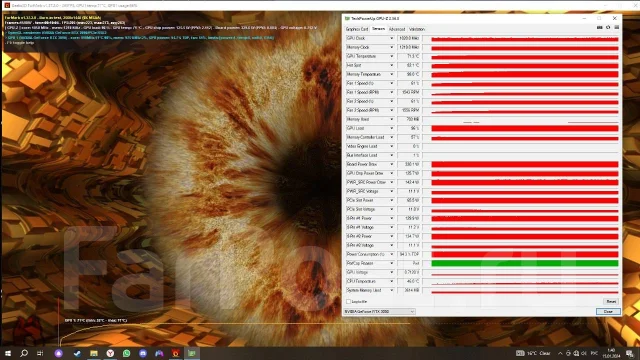Expand the PerfCap Reason dropdown
Image resolution: width=640 pixels, height=360 pixels.
(391, 263)
